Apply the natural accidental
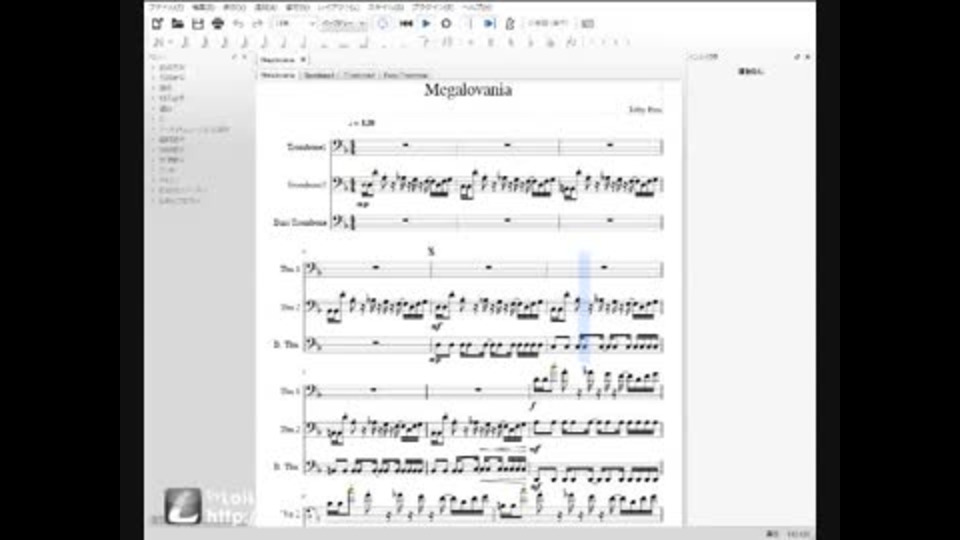The width and height of the screenshot is (960, 540). coord(511,42)
